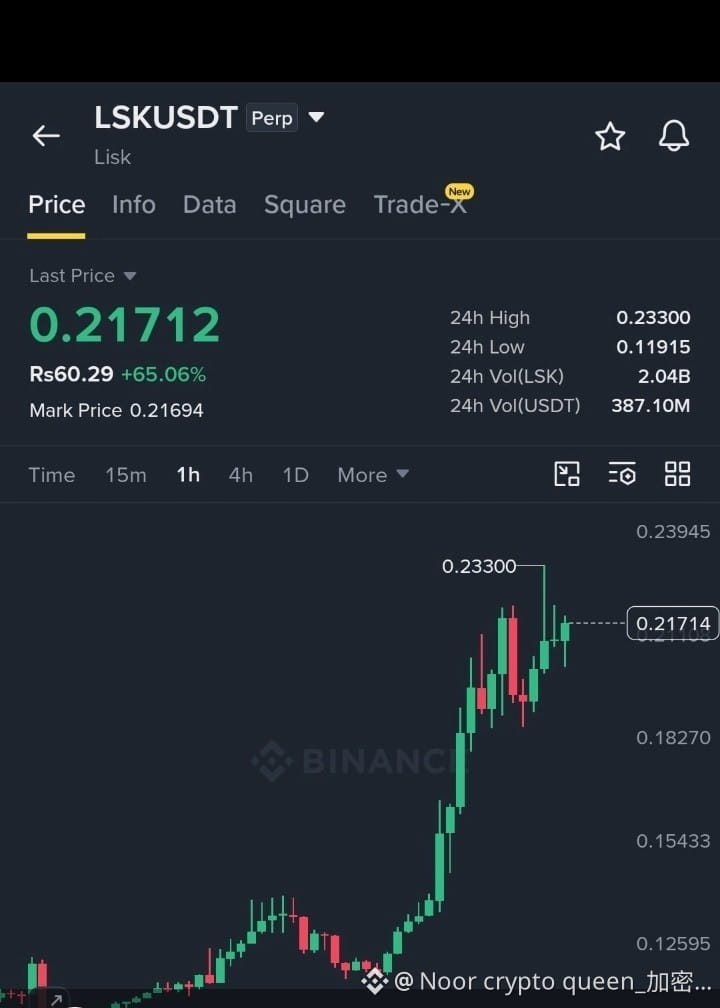
Task: Open the Last Price dropdown
Action: pos(82,276)
